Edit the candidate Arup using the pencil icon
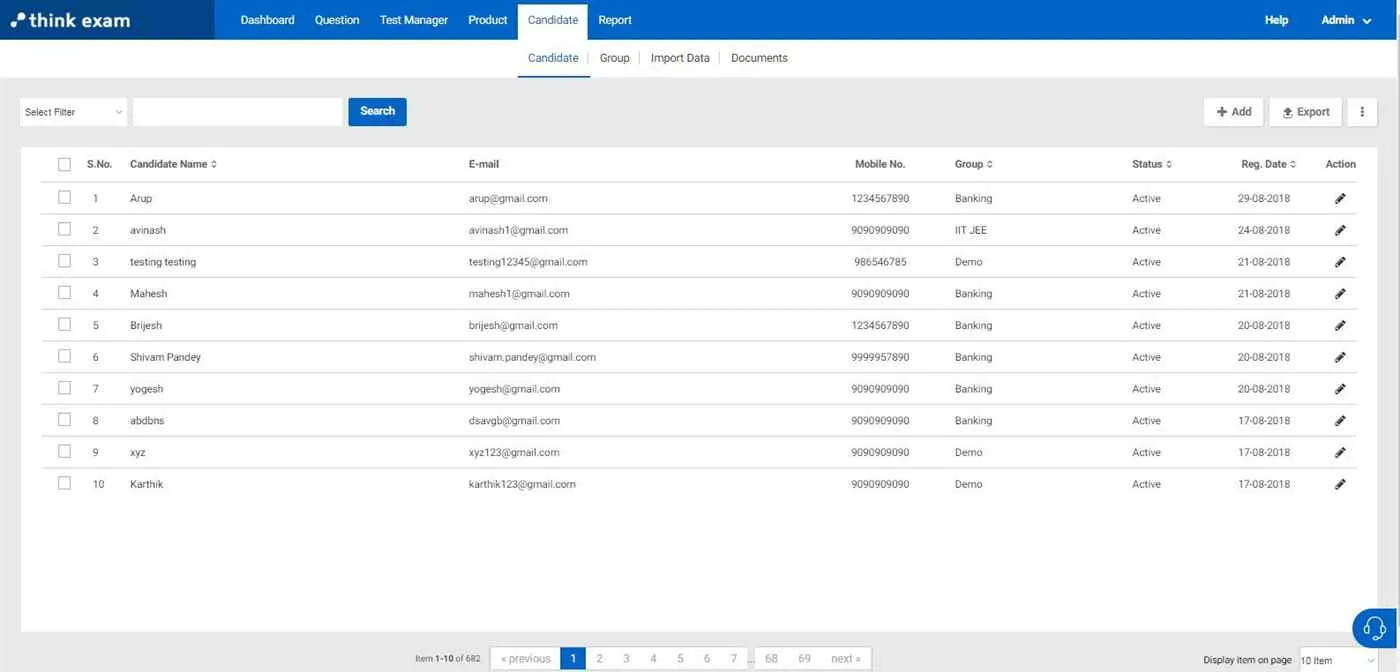 pos(1340,198)
